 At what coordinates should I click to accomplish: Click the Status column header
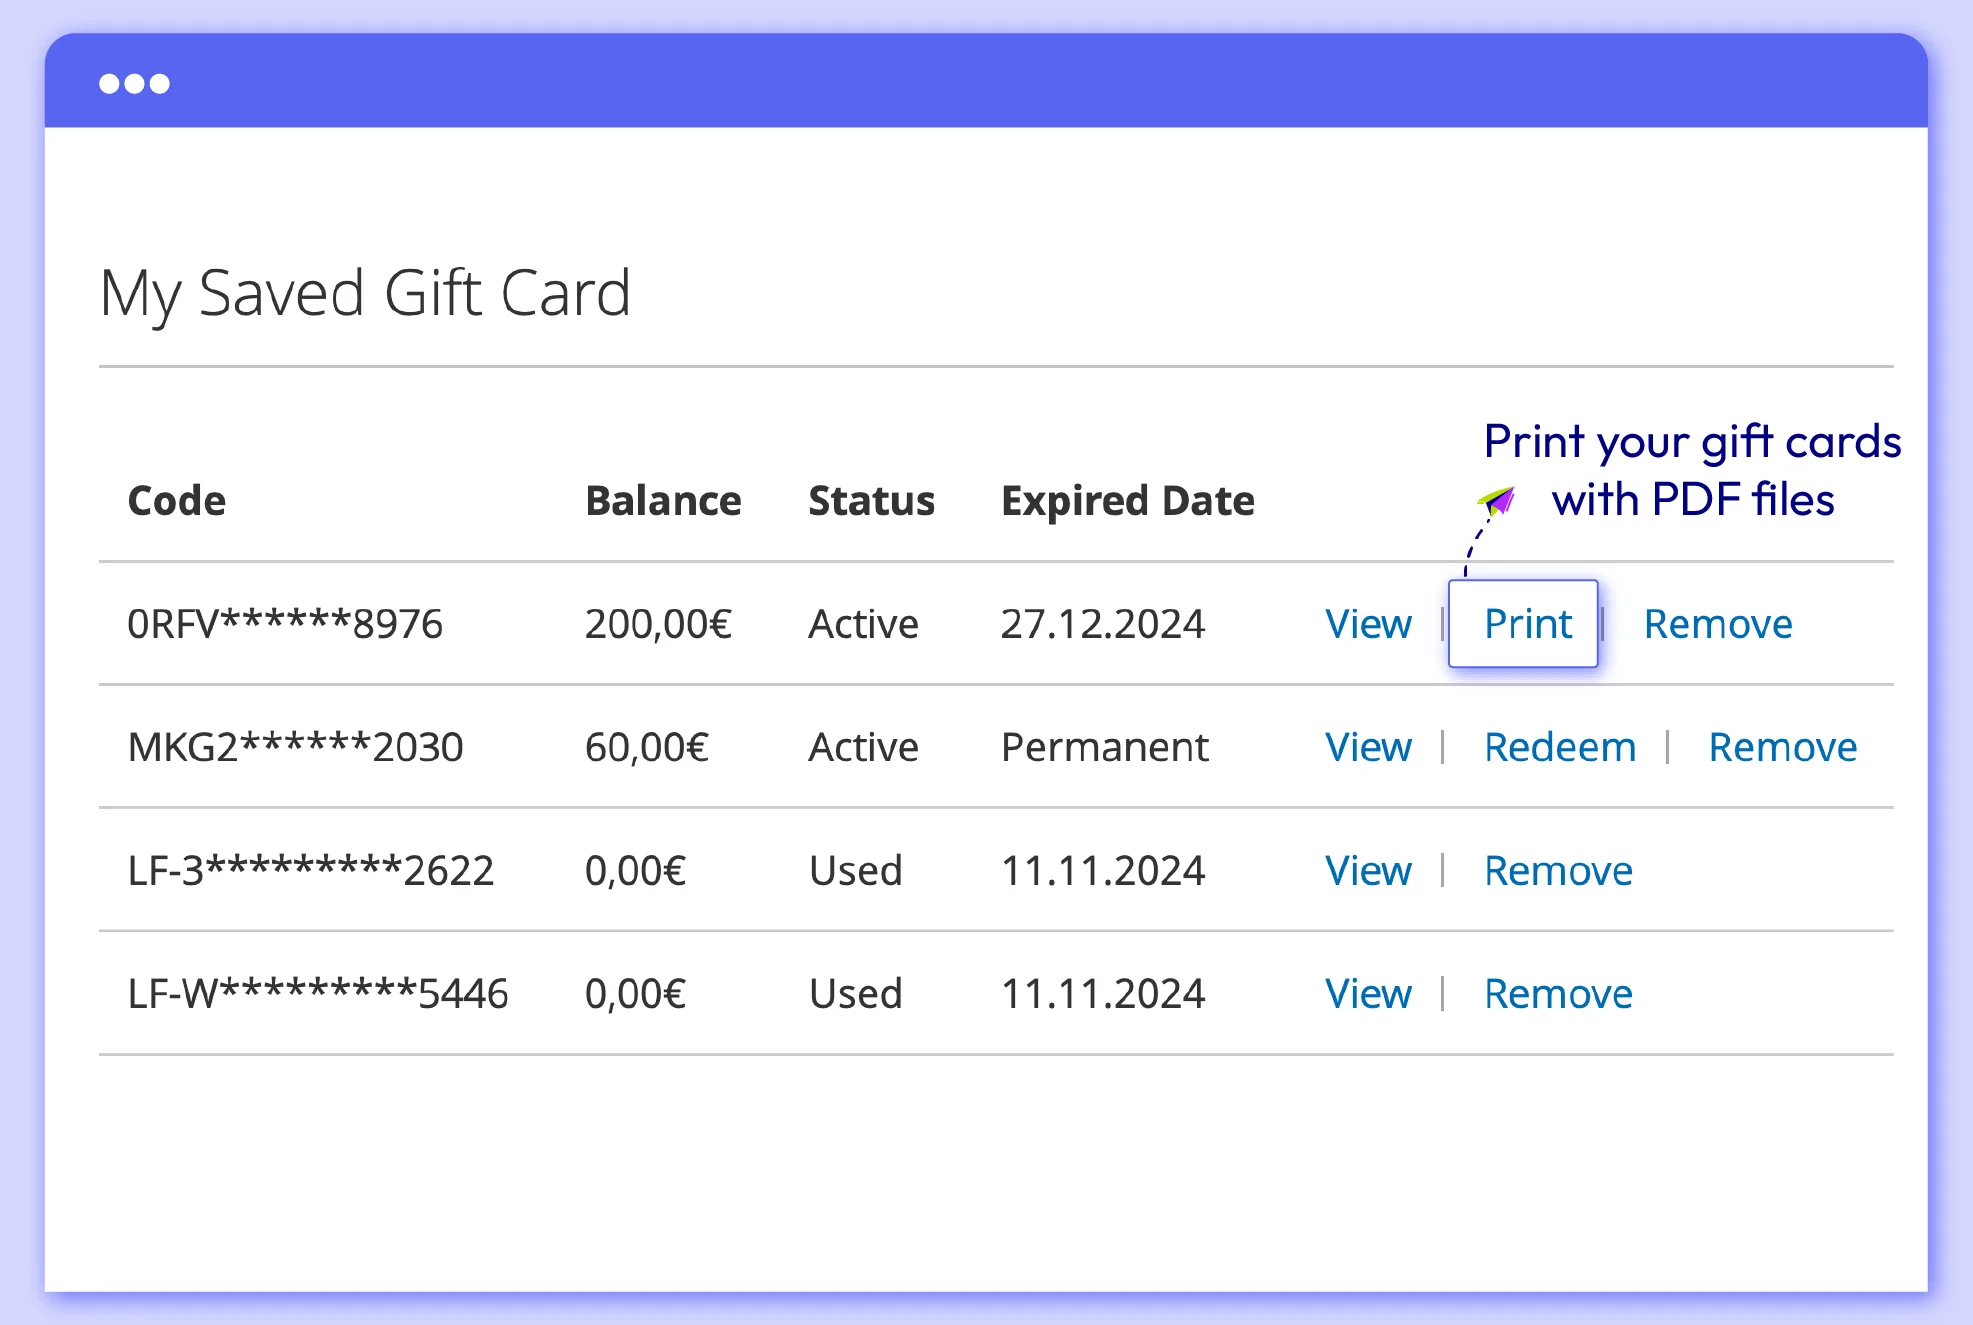[x=870, y=500]
